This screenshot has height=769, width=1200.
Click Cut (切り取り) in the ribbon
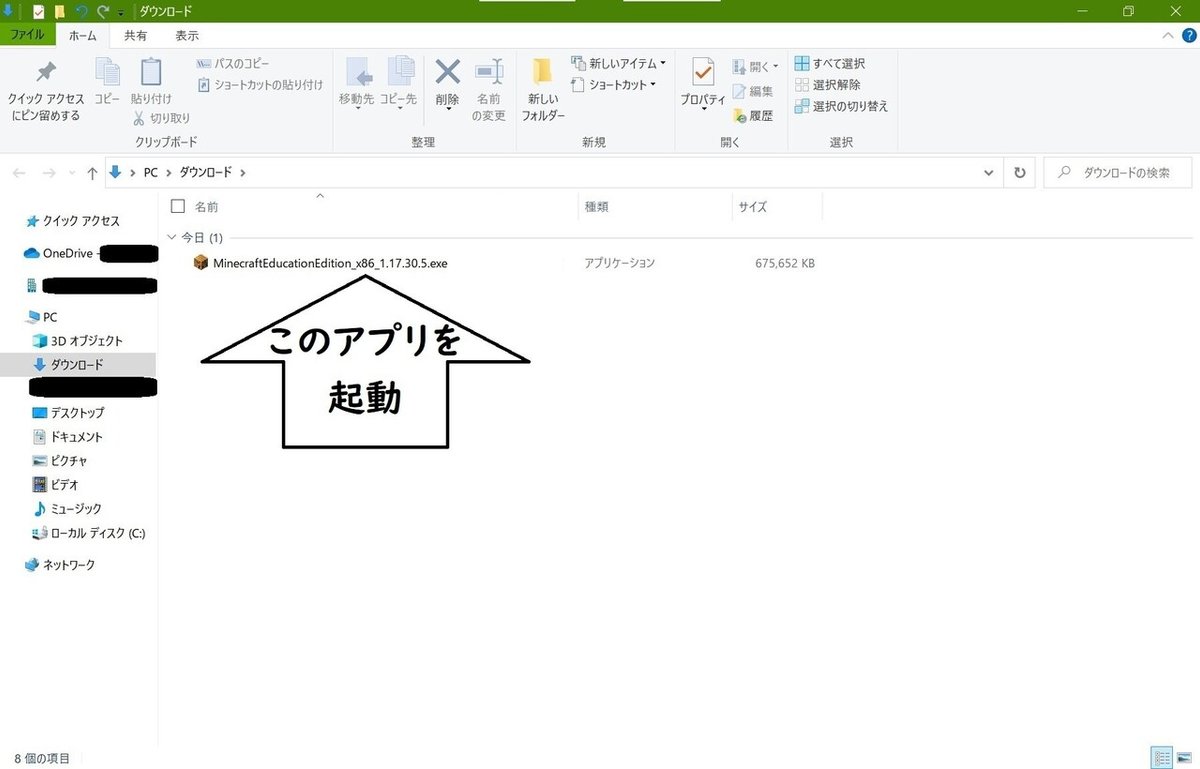(162, 118)
